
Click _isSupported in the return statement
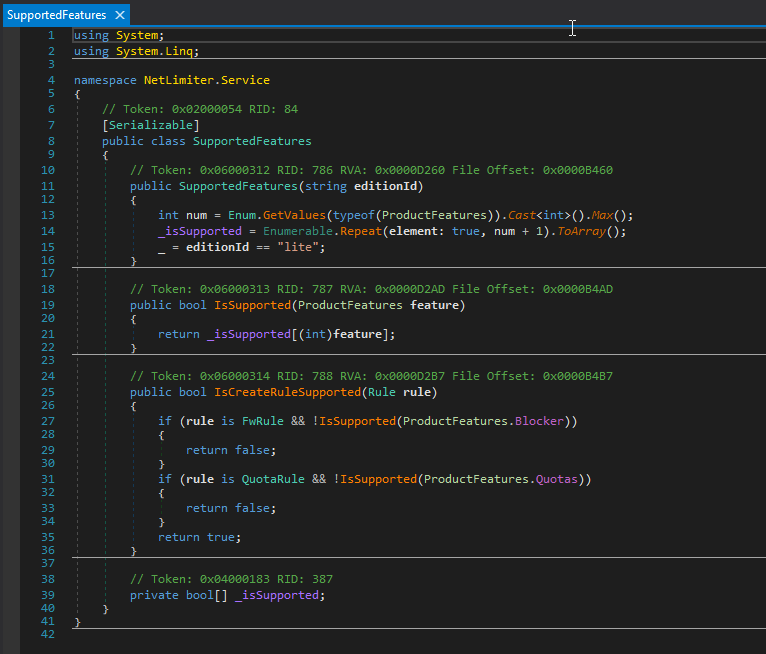pos(249,334)
